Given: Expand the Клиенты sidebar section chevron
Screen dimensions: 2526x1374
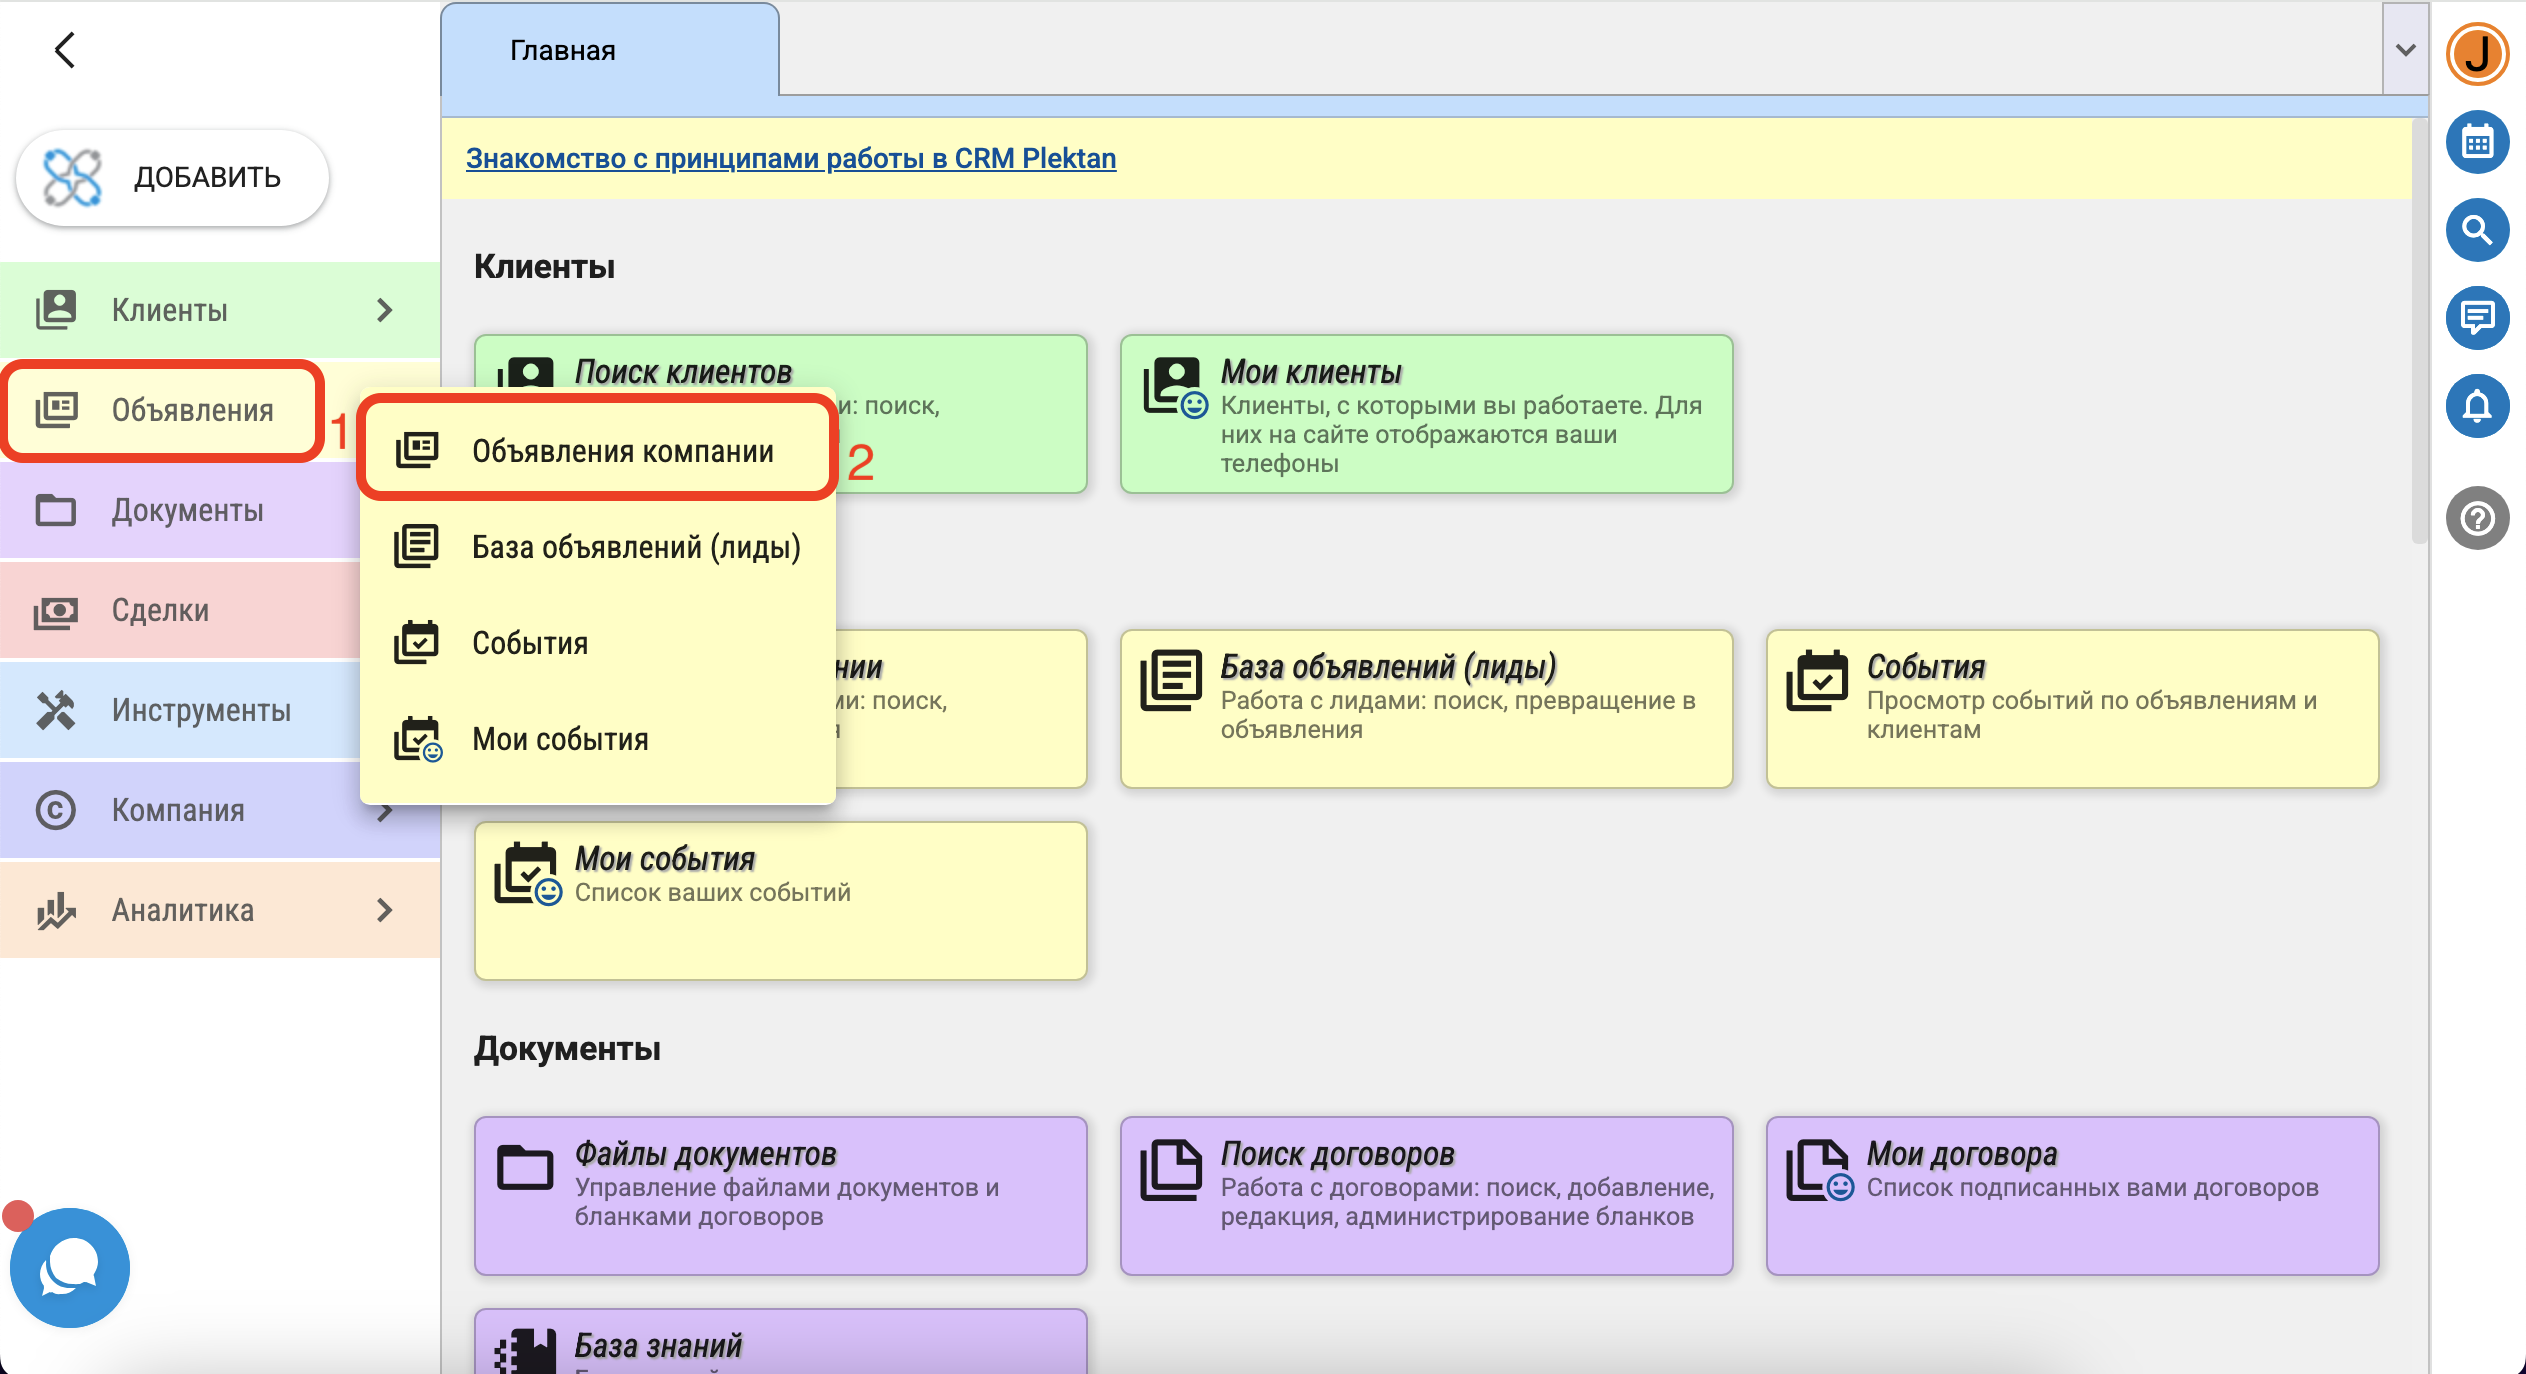Looking at the screenshot, I should 384,310.
